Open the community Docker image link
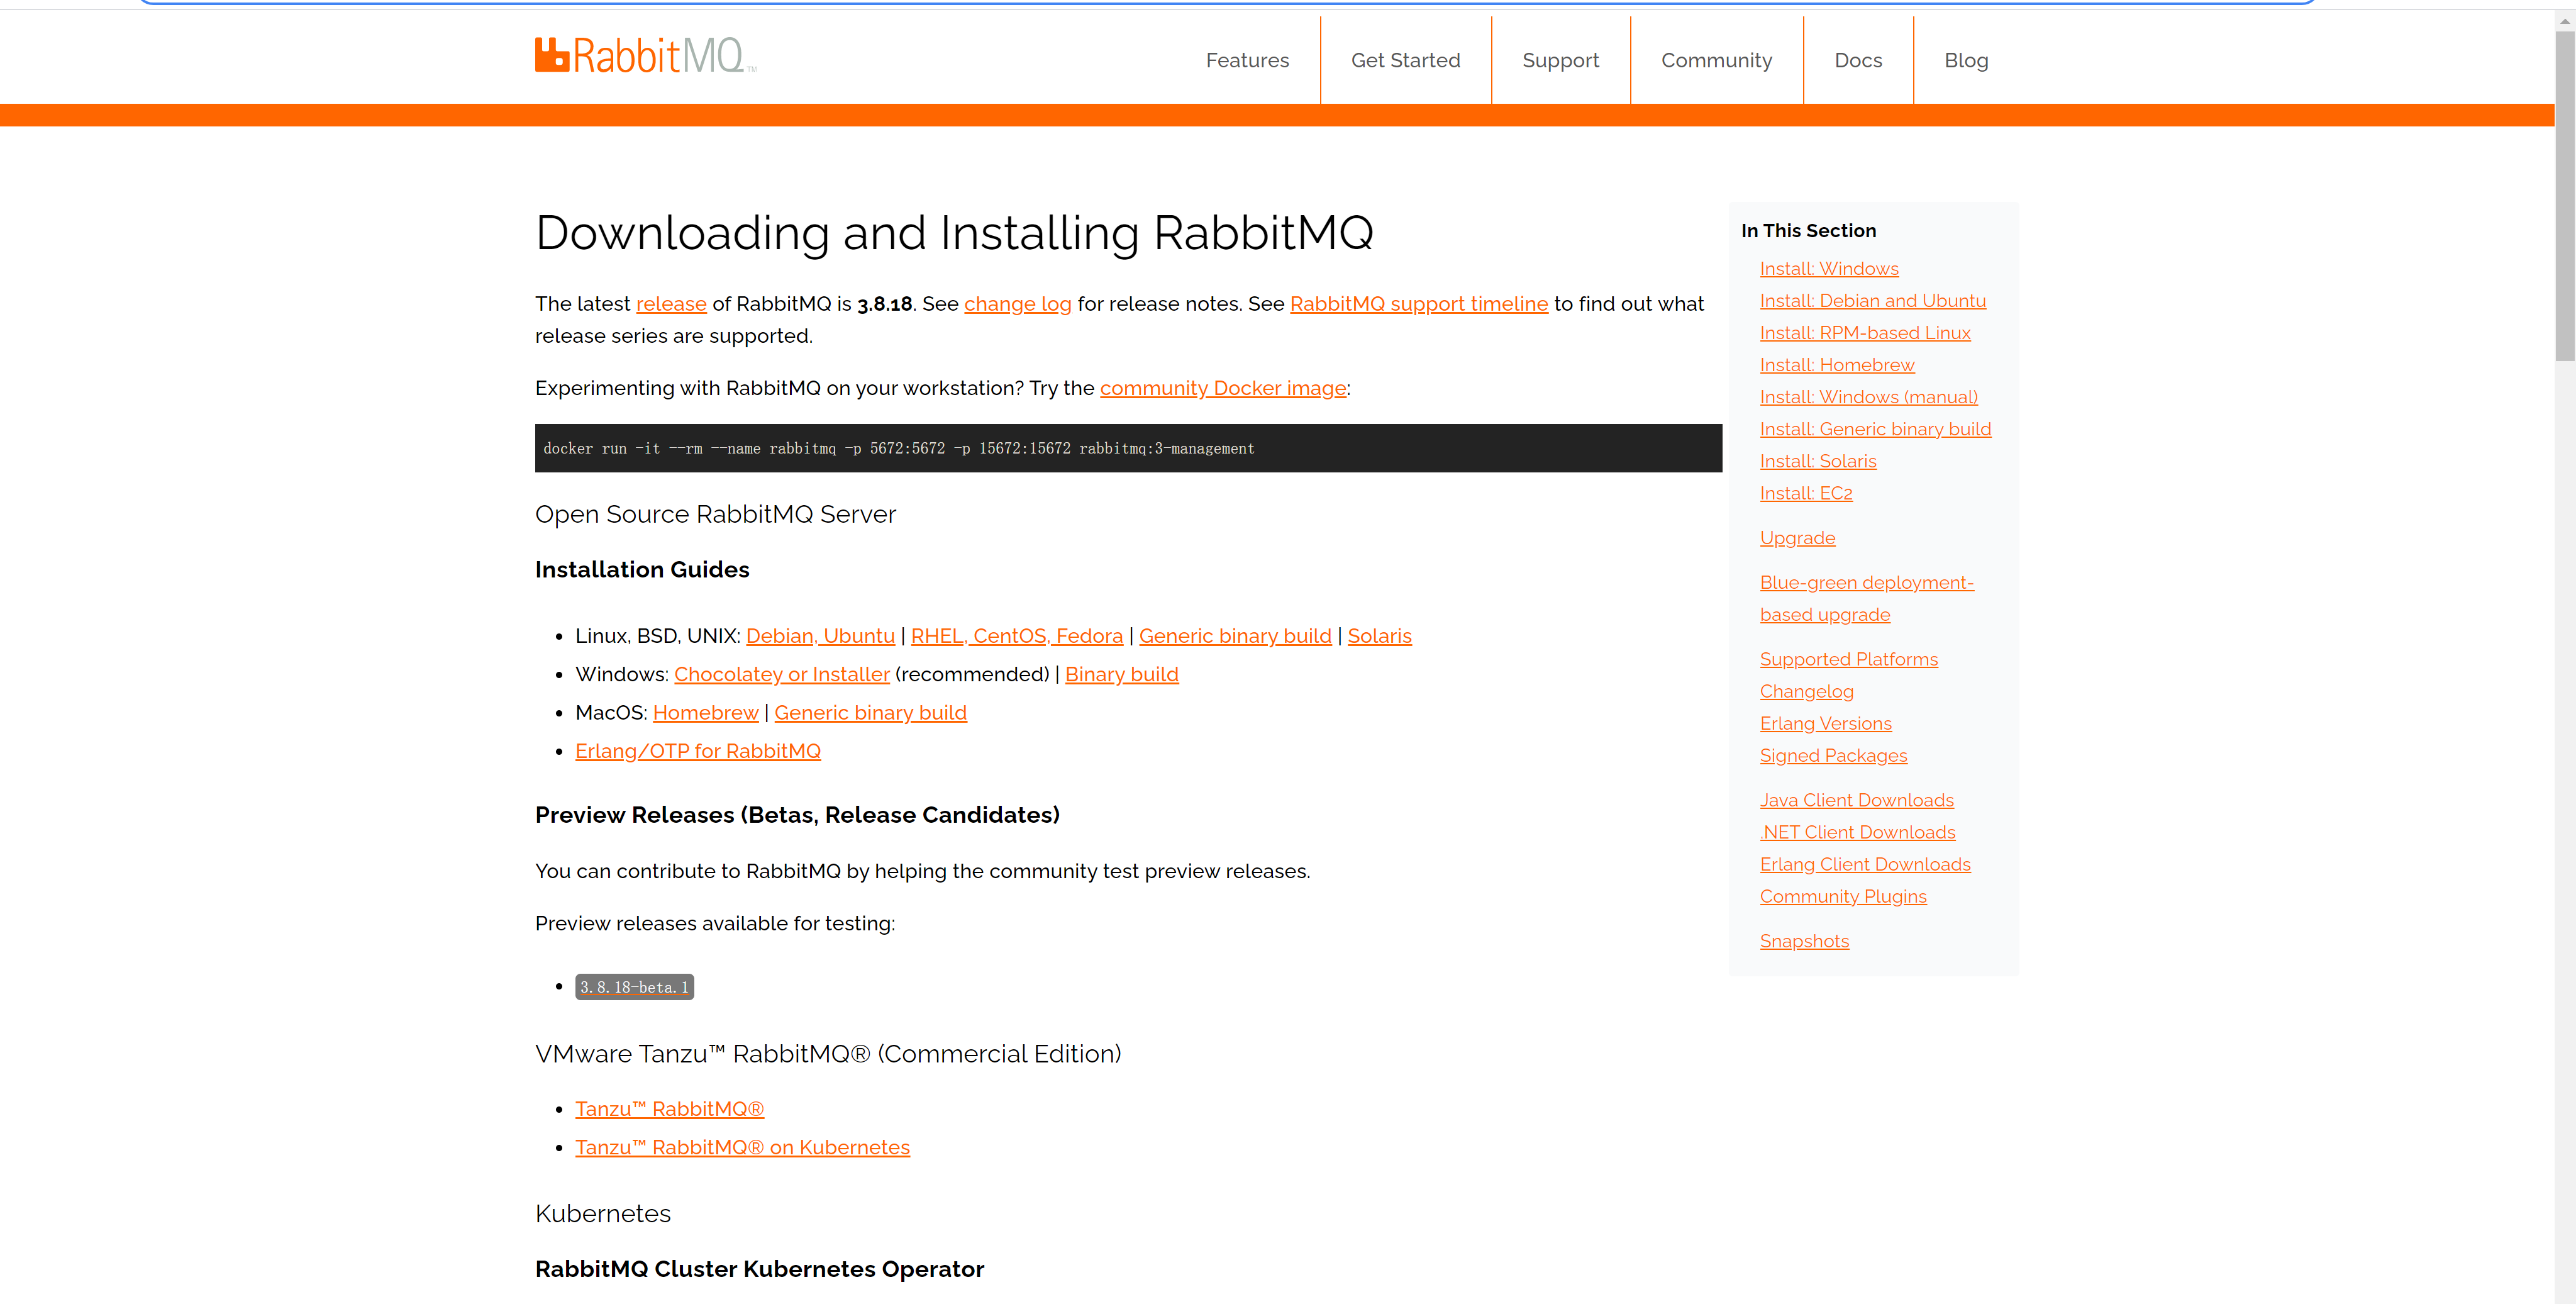 [x=1222, y=388]
